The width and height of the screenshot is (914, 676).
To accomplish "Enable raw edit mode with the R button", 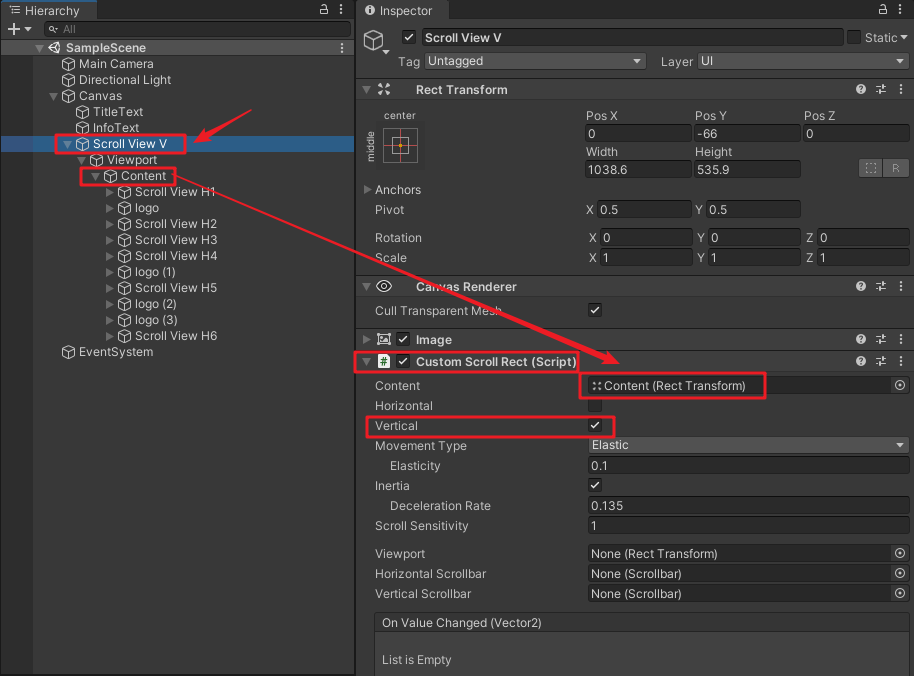I will click(896, 168).
